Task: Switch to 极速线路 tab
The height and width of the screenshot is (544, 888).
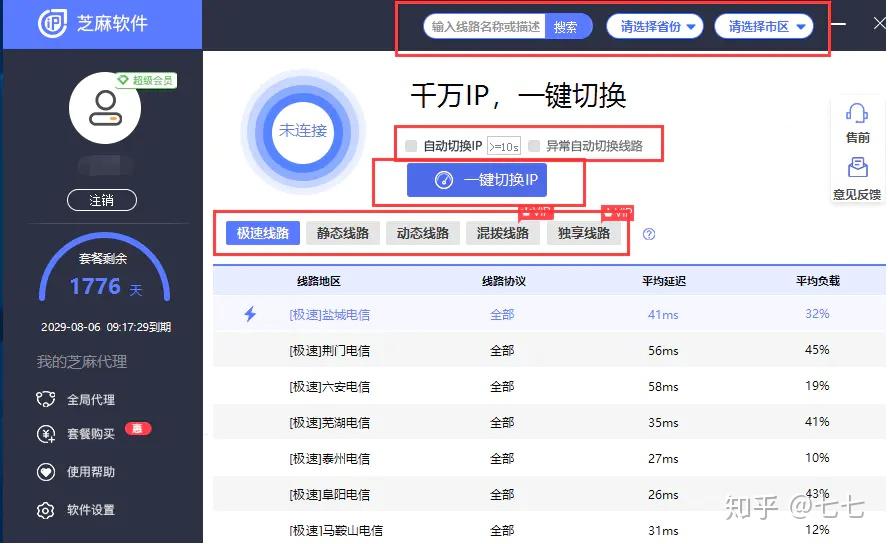Action: pos(263,233)
